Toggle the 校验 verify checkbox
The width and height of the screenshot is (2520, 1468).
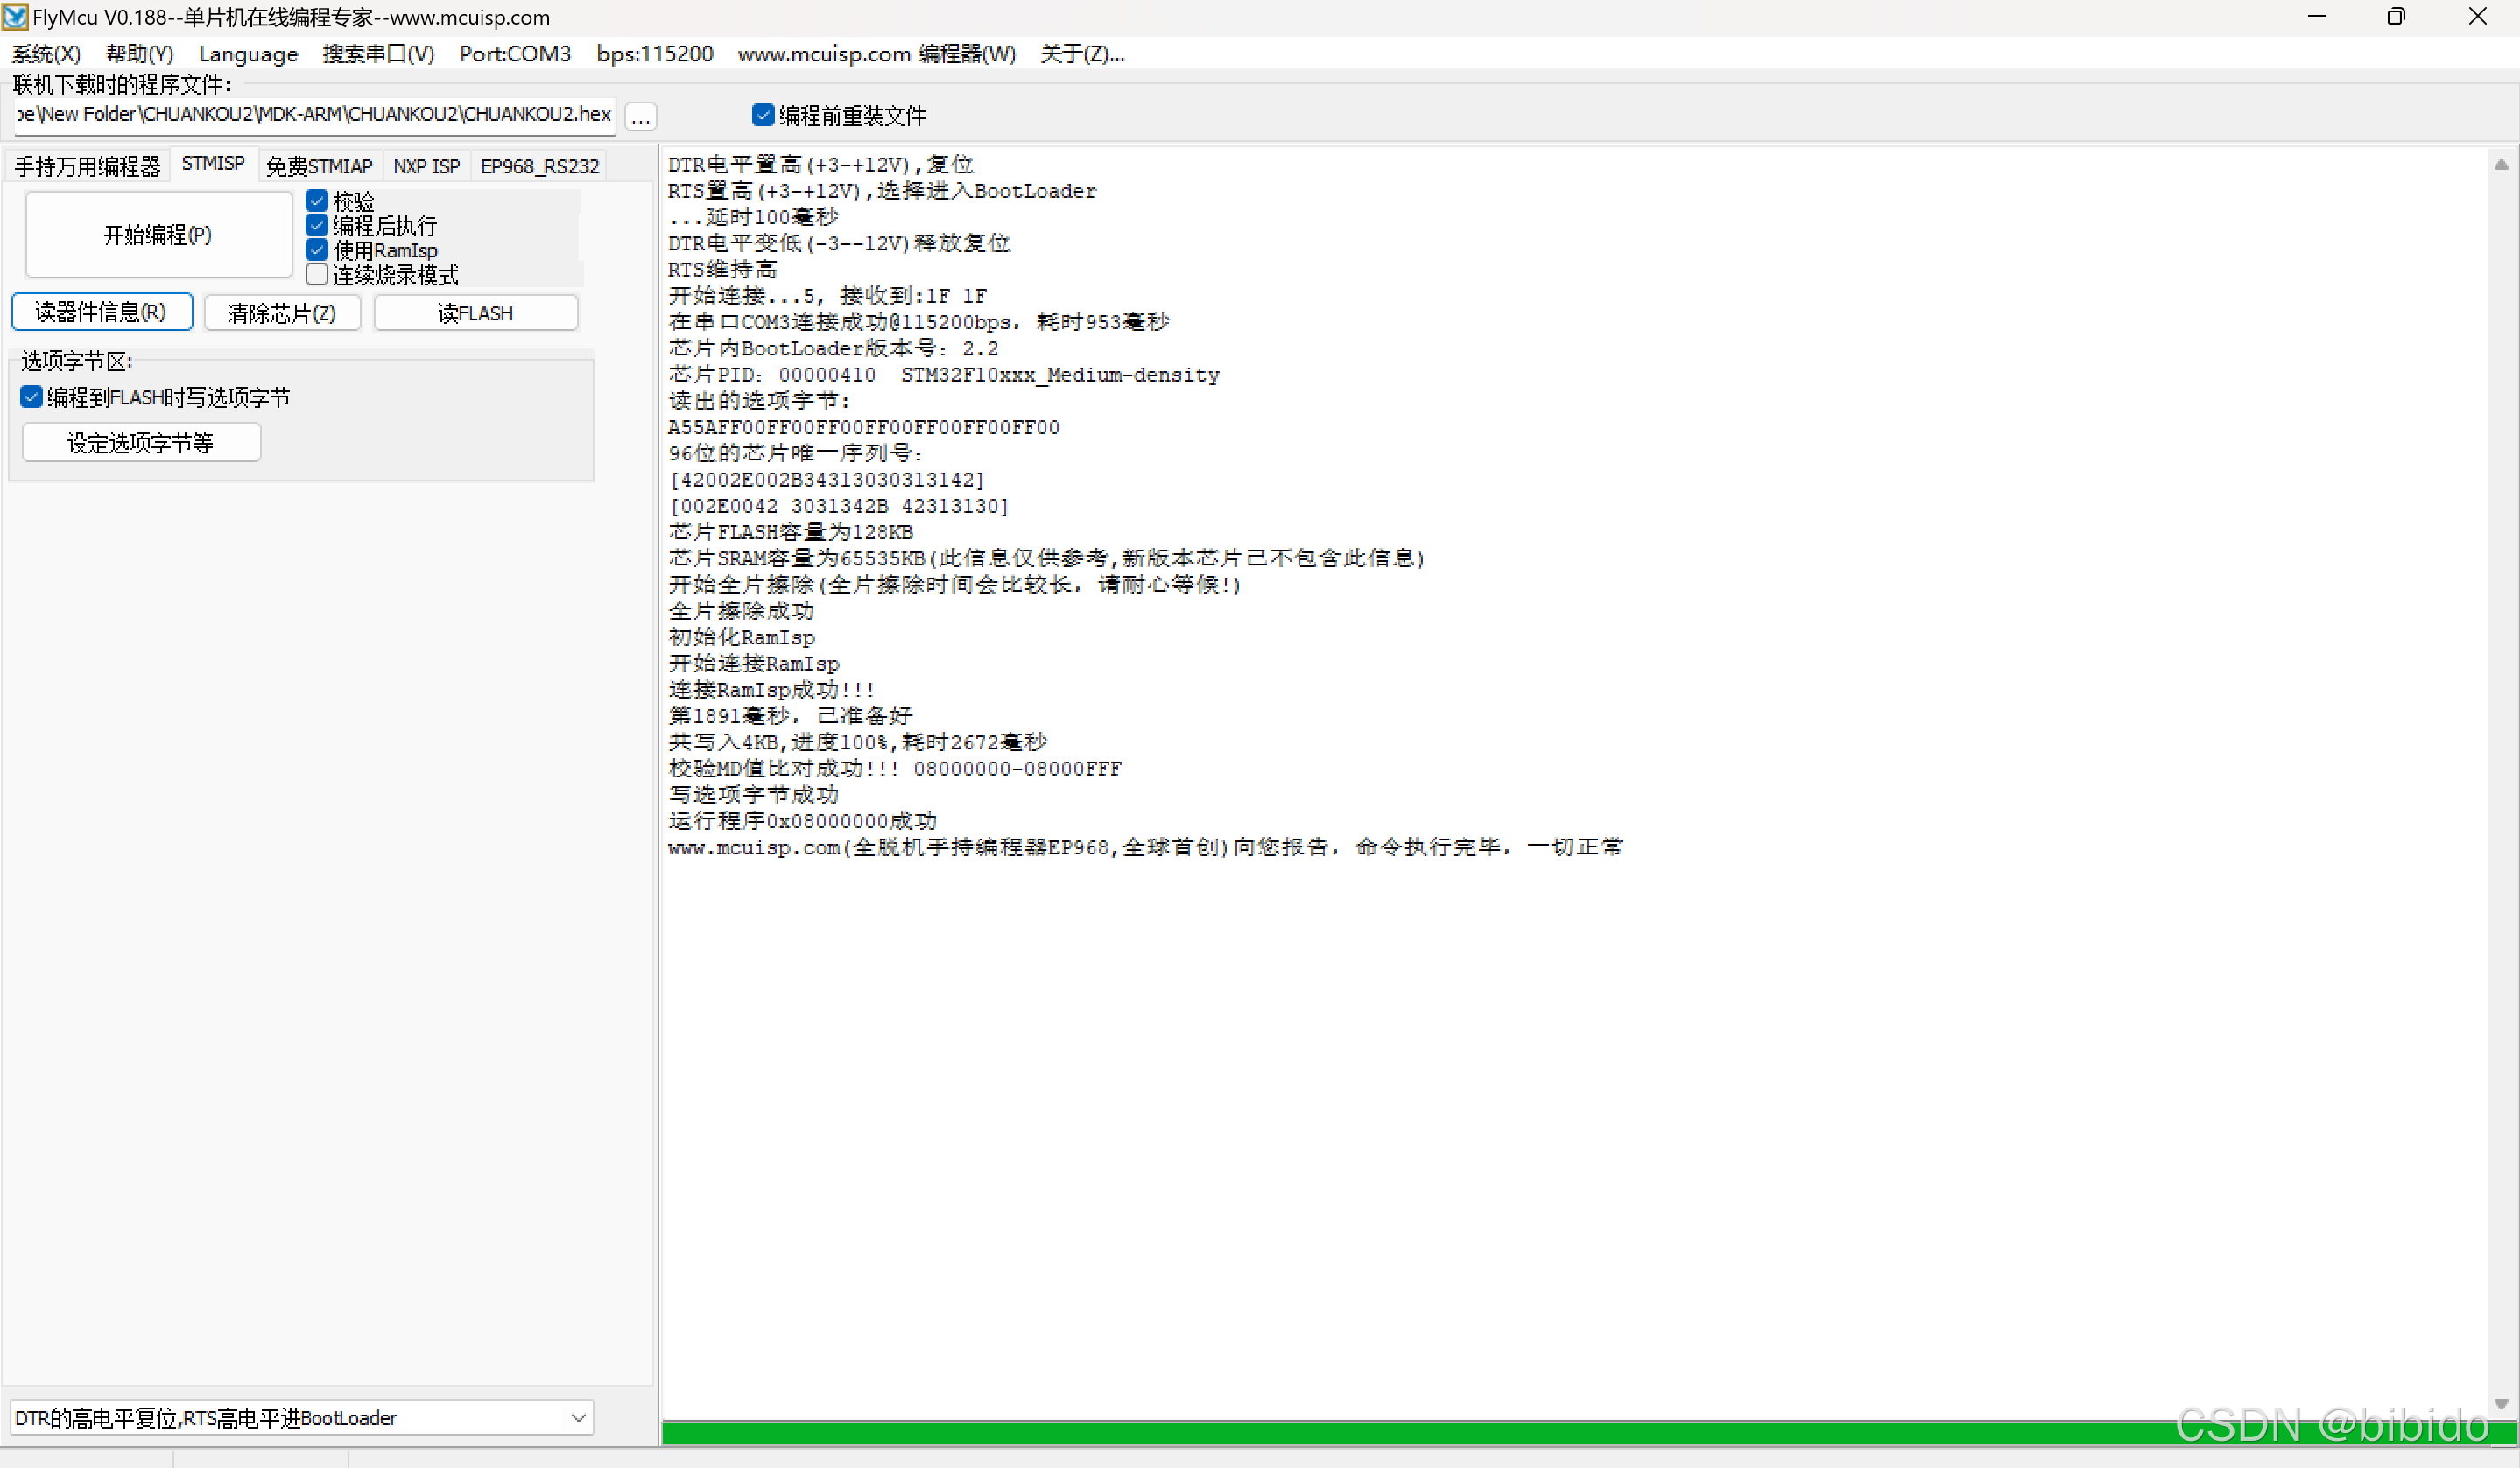317,201
